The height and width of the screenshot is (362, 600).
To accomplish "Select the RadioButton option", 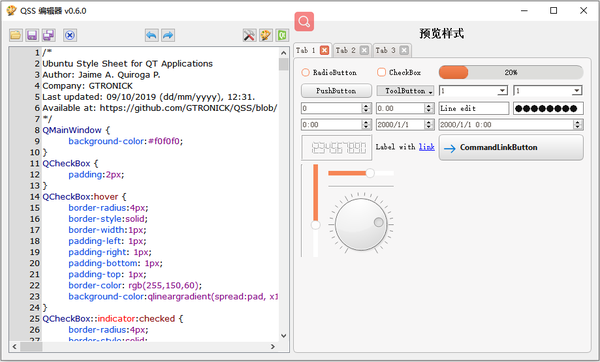I will [x=329, y=72].
